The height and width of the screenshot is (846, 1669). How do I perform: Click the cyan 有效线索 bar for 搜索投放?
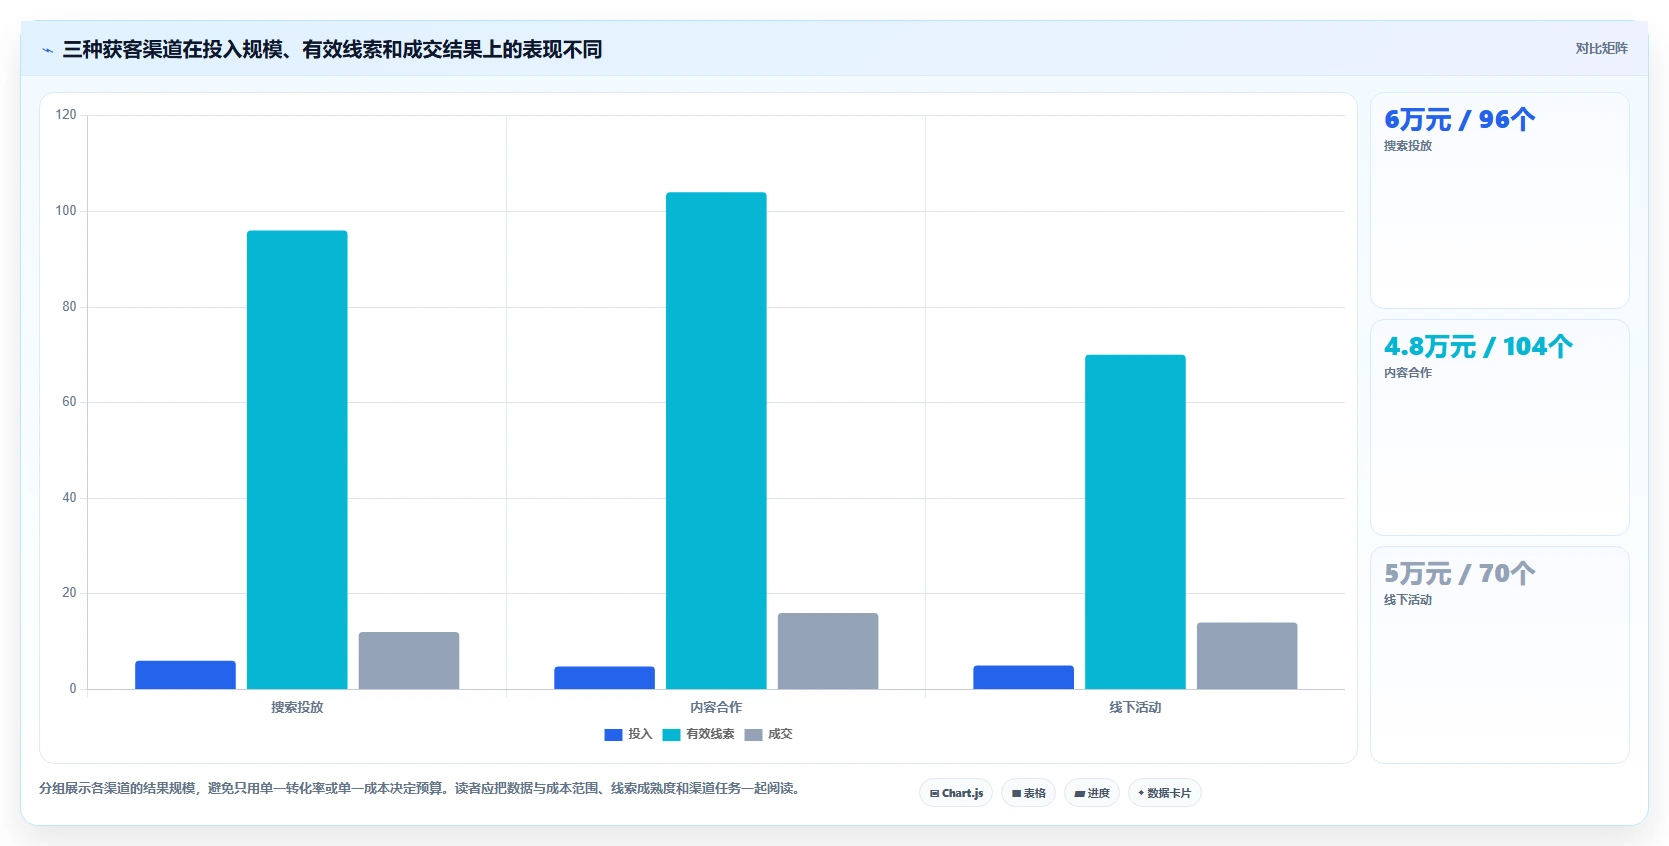pos(297,460)
